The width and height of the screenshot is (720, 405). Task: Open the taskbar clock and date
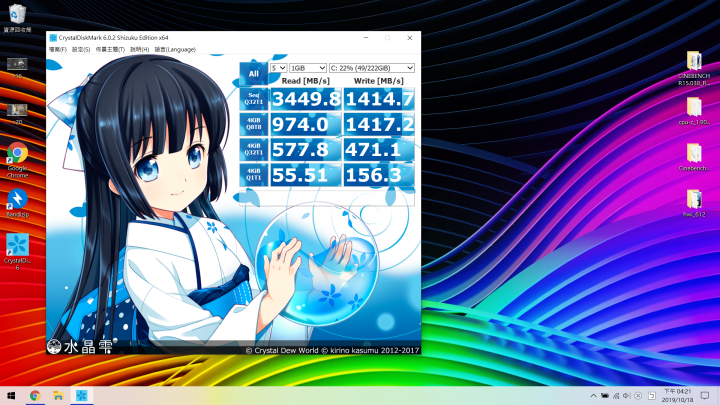point(678,395)
